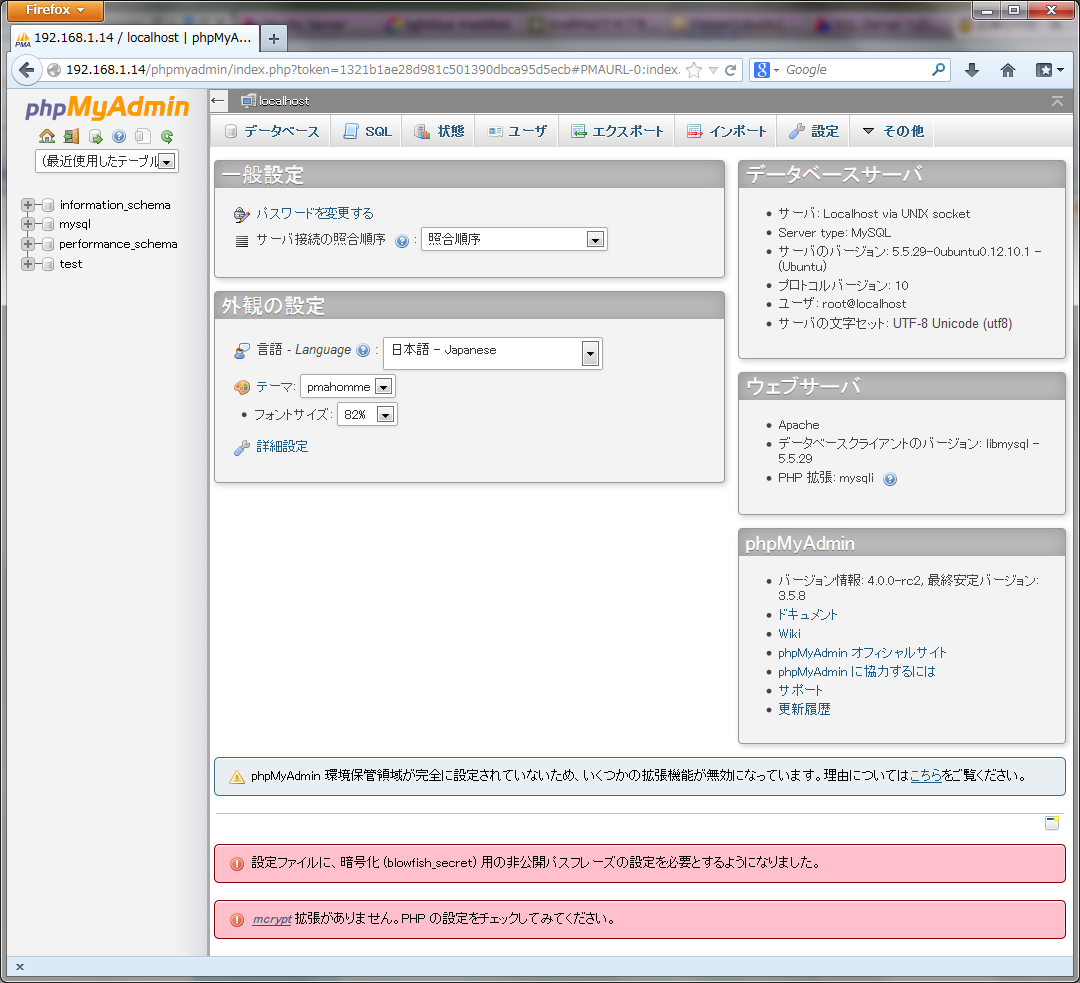Viewport: 1080px width, 983px height.
Task: Click help icon beside Language label
Action: tap(363, 350)
